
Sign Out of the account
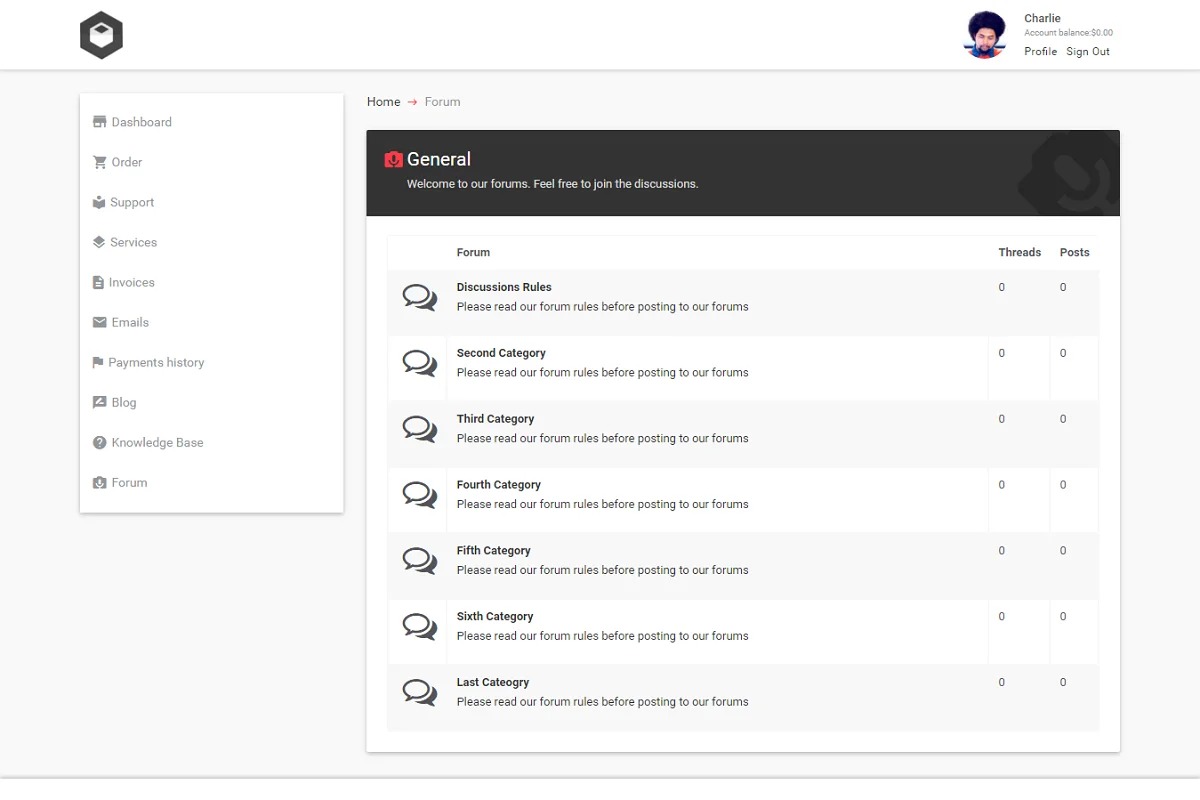1087,52
